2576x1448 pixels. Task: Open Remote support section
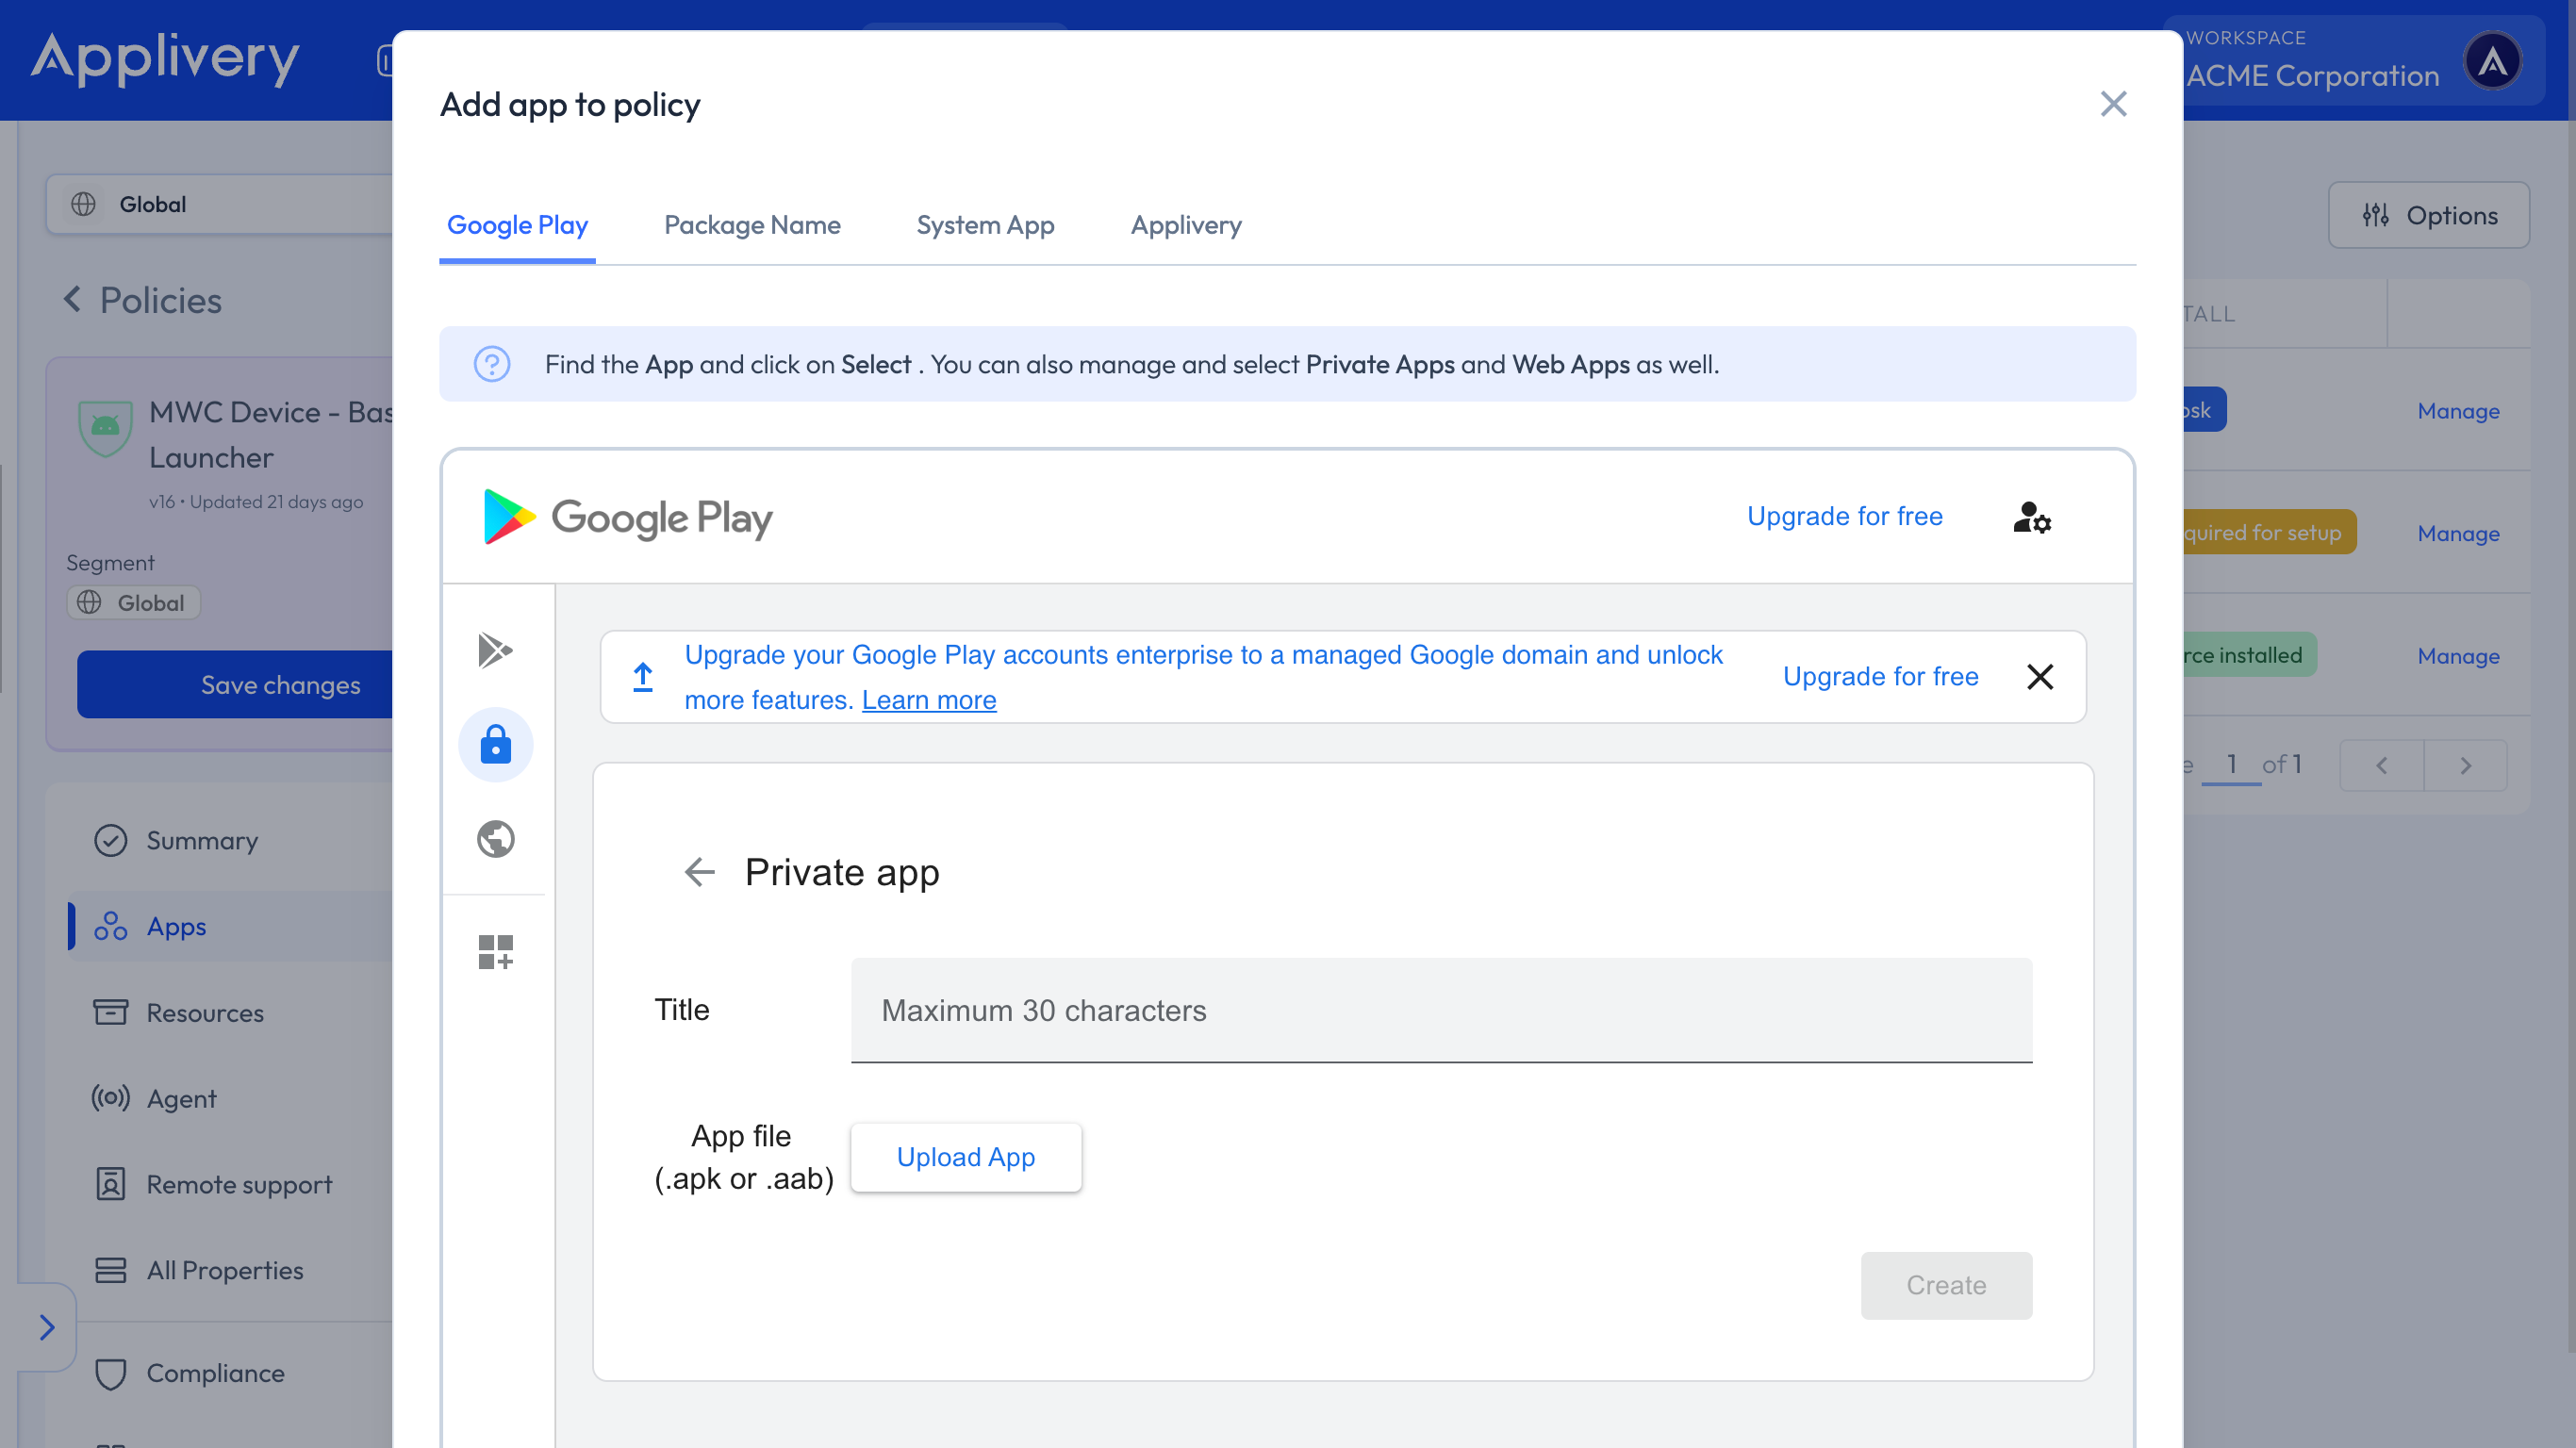coord(239,1184)
